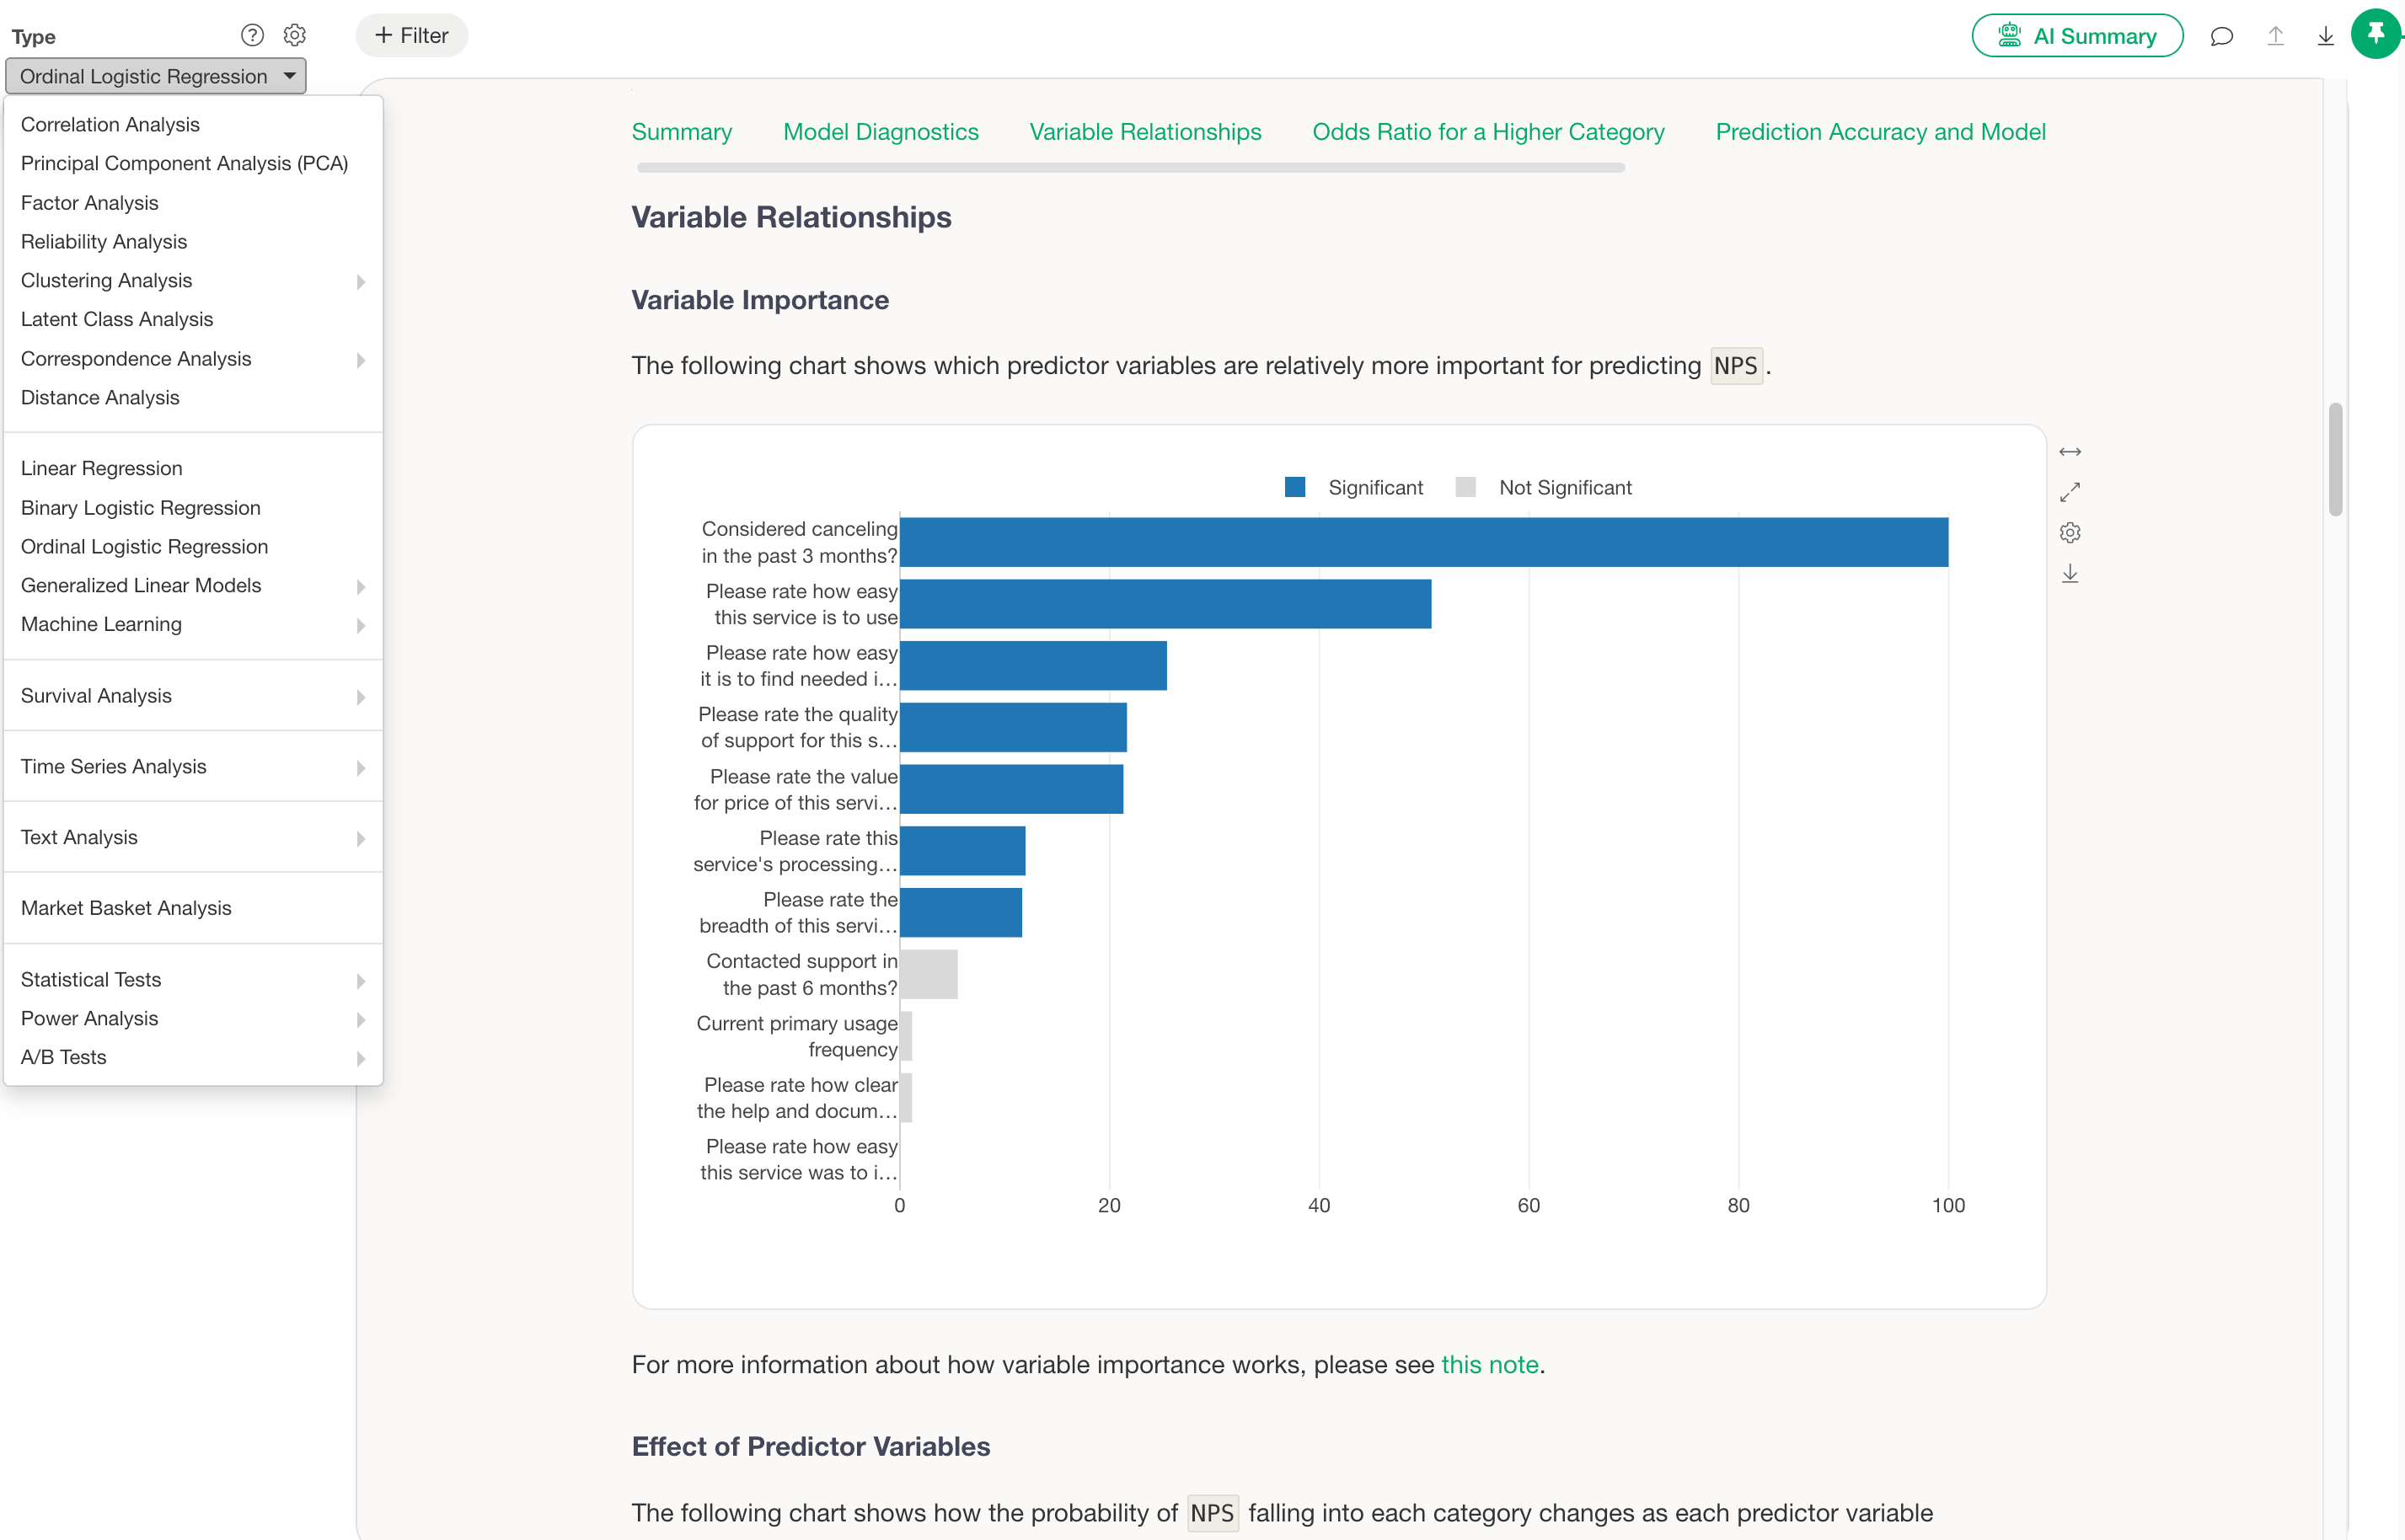Switch to the Model Diagnostics tab
The width and height of the screenshot is (2405, 1540).
[880, 132]
